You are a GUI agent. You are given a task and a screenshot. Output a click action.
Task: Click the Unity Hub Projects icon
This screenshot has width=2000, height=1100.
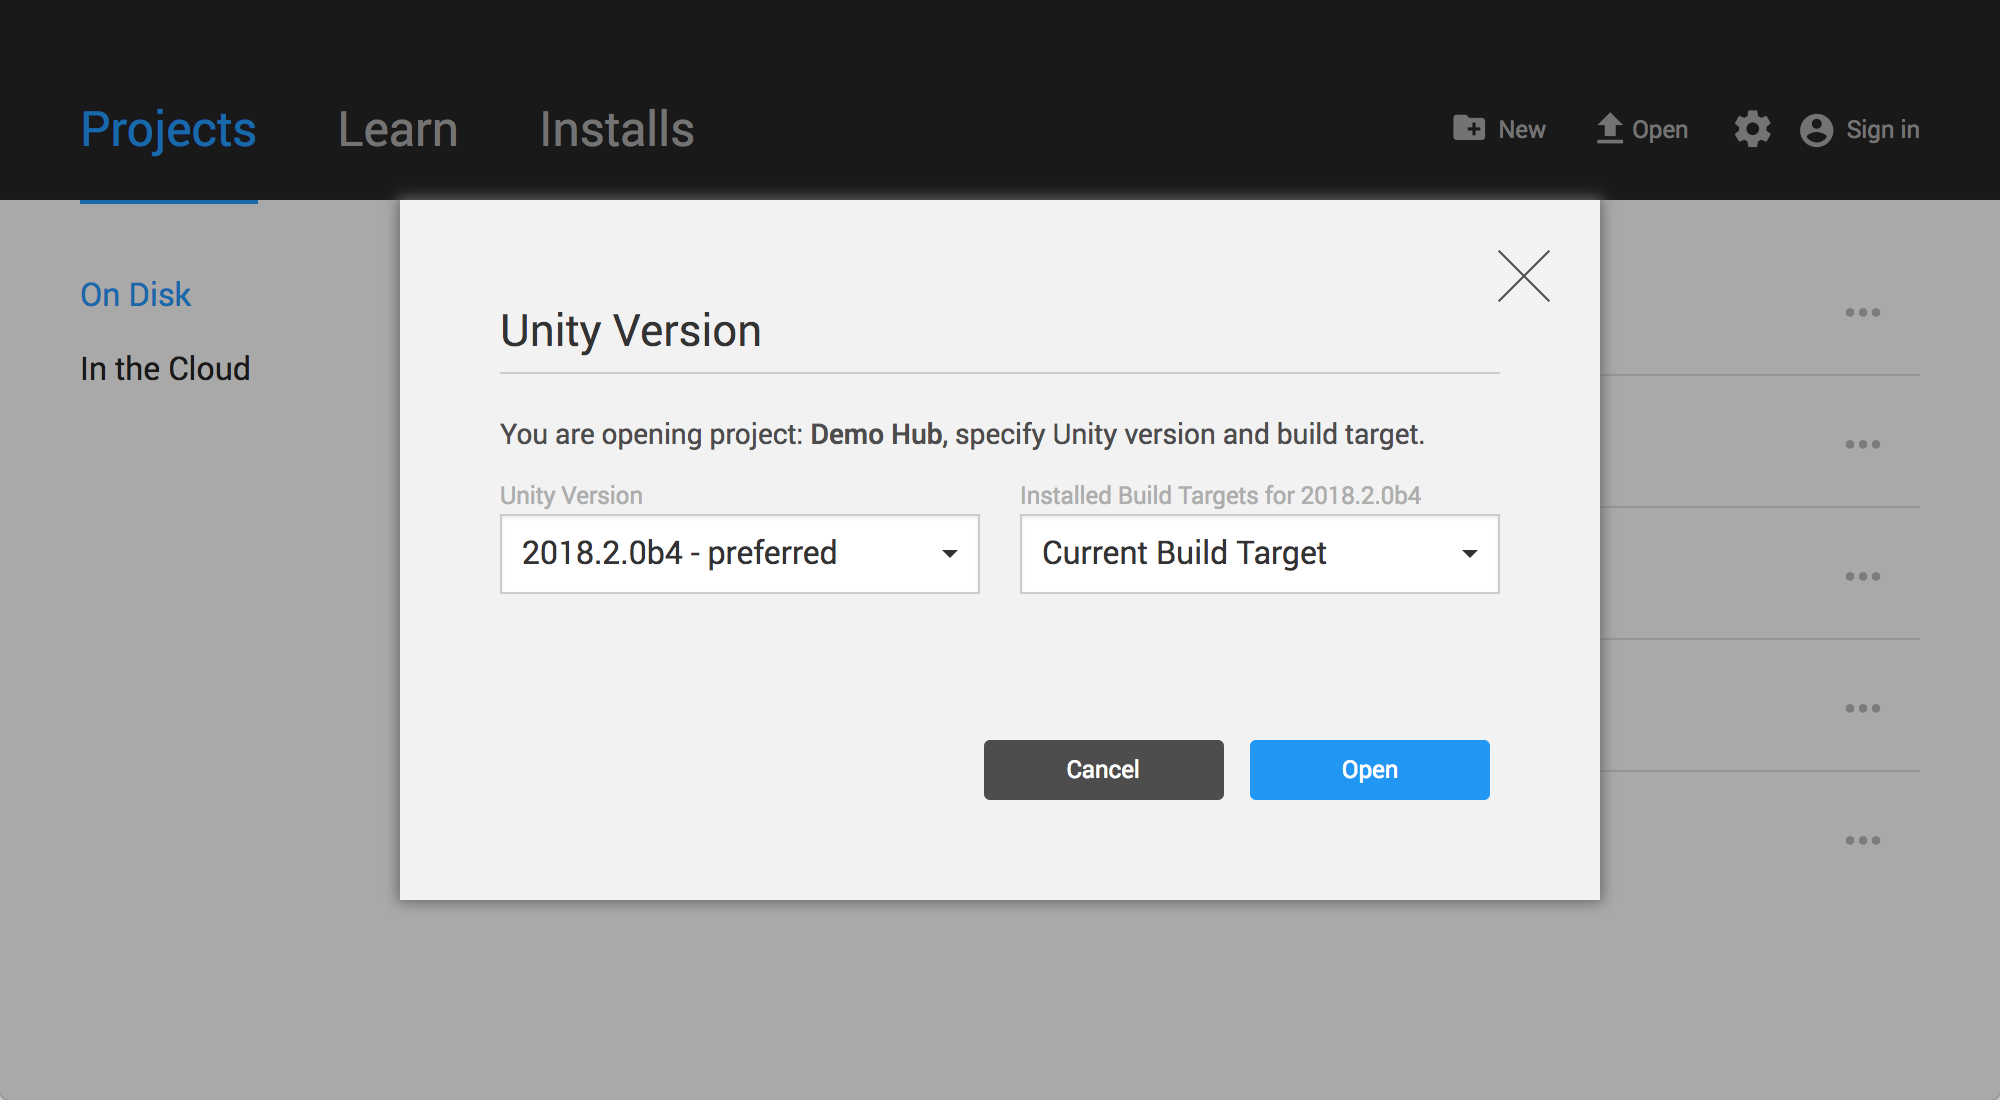[168, 129]
